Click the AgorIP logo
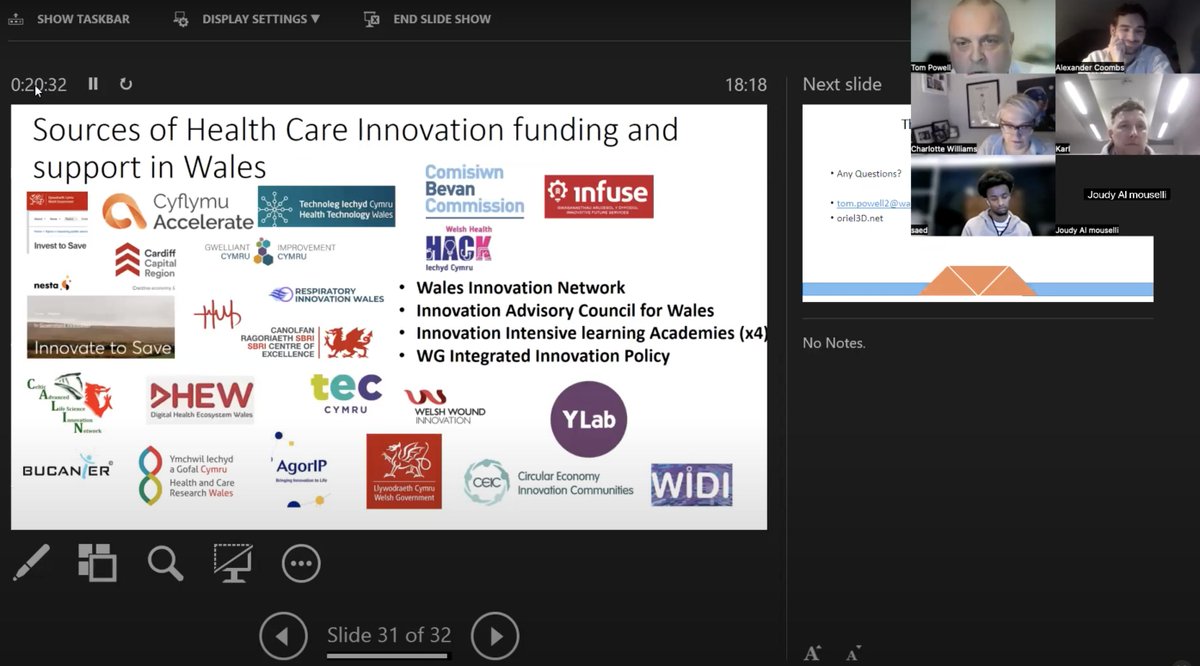This screenshot has width=1200, height=666. click(x=300, y=468)
